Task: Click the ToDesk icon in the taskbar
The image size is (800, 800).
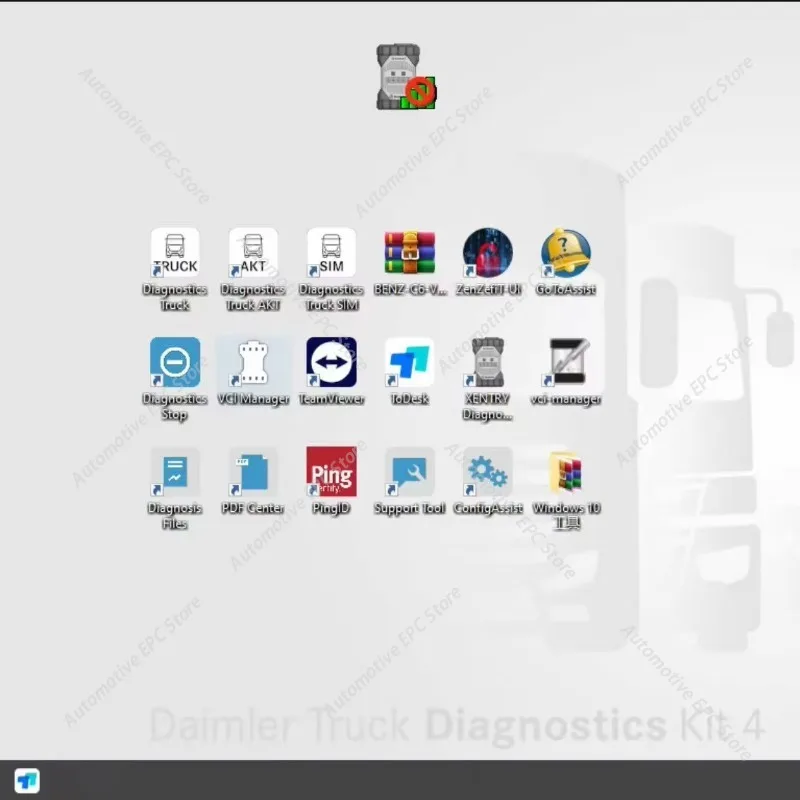Action: pyautogui.click(x=27, y=780)
